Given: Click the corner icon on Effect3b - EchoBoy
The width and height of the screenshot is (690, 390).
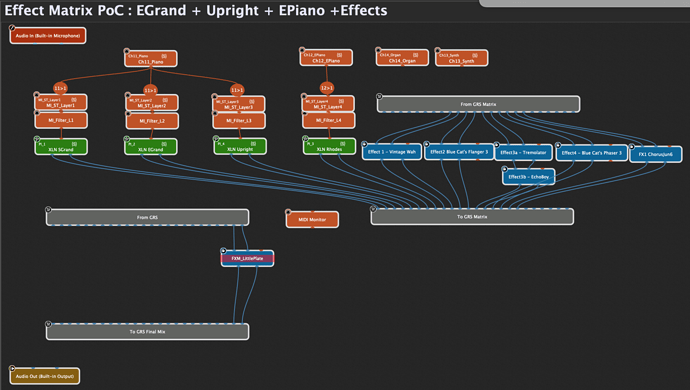Looking at the screenshot, I should (504, 169).
